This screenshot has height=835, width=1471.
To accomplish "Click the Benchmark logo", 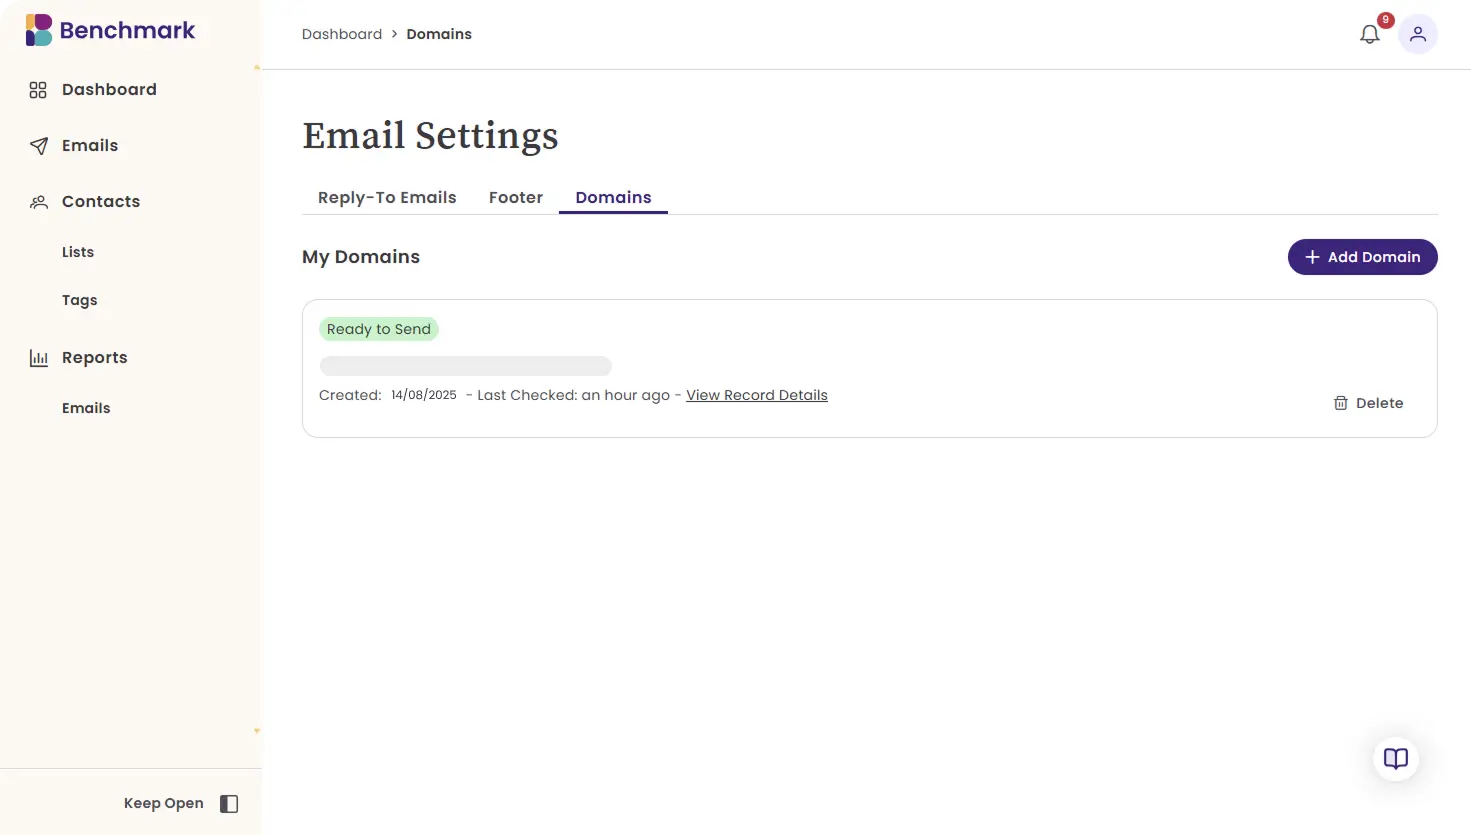I will pos(109,30).
